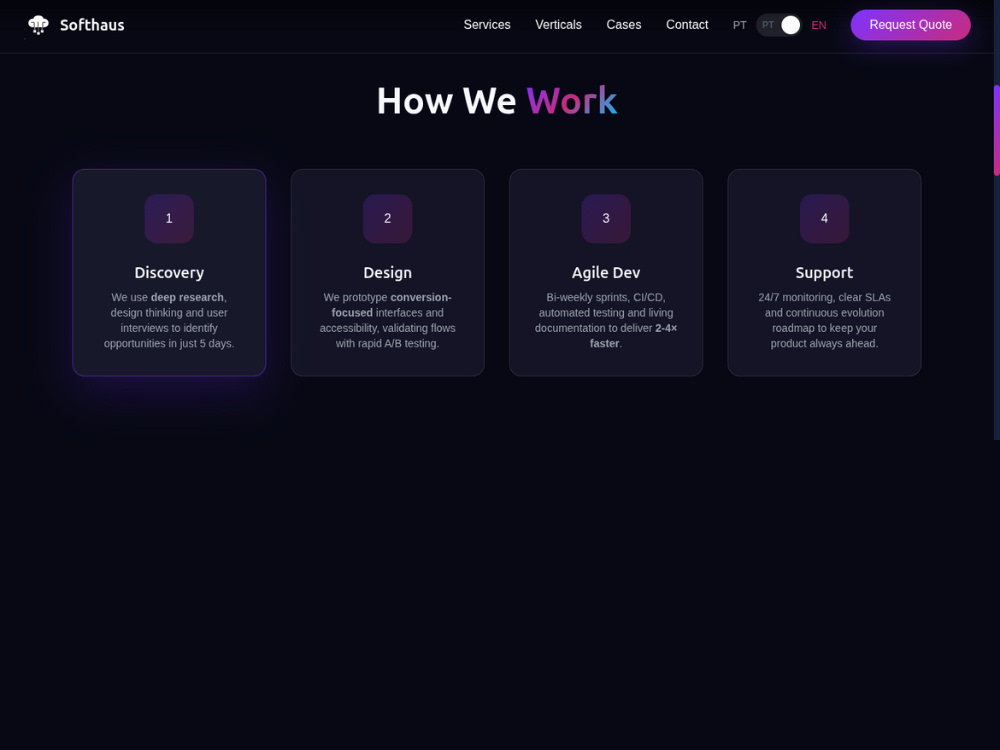Select the EN language label
The height and width of the screenshot is (750, 1000).
(819, 25)
